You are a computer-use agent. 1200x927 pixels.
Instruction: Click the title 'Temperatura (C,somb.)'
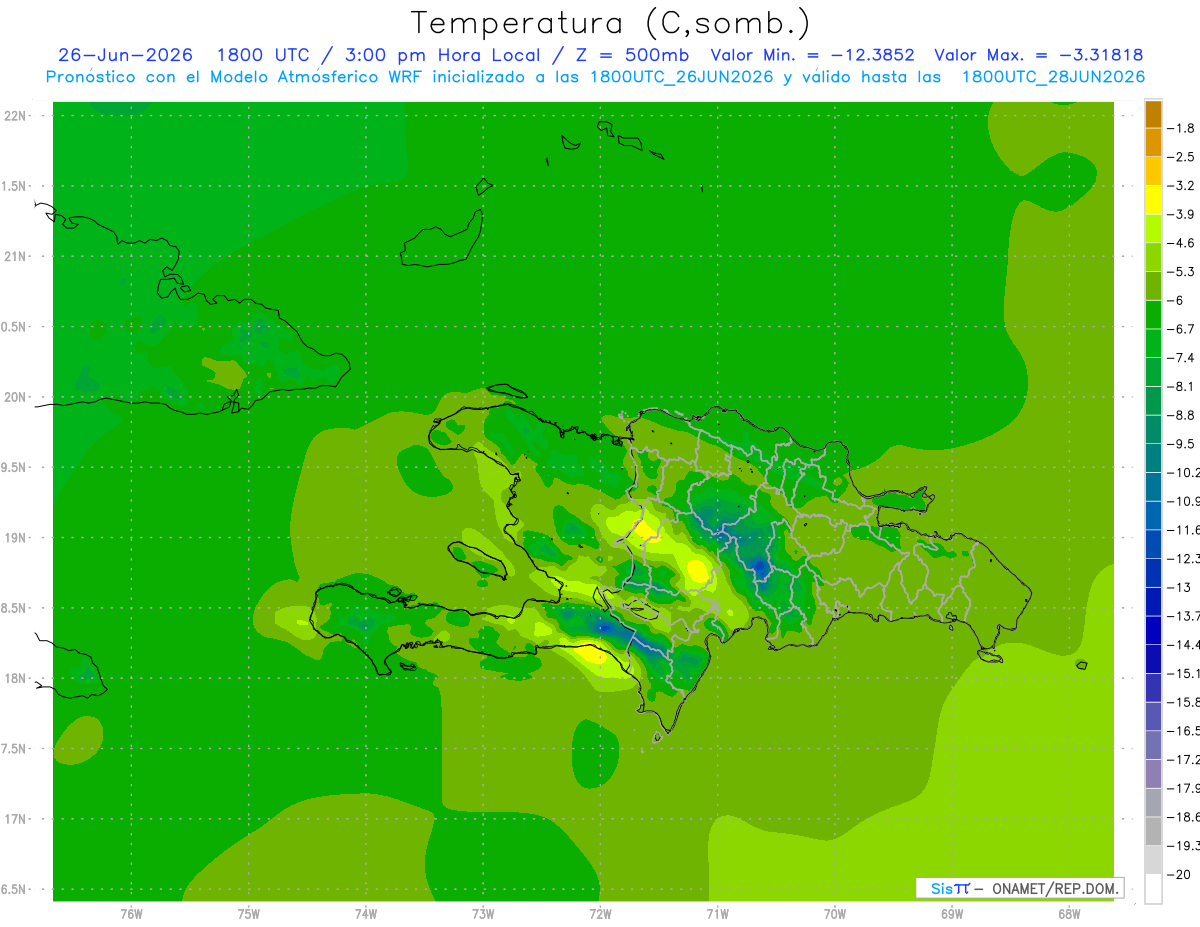point(611,23)
